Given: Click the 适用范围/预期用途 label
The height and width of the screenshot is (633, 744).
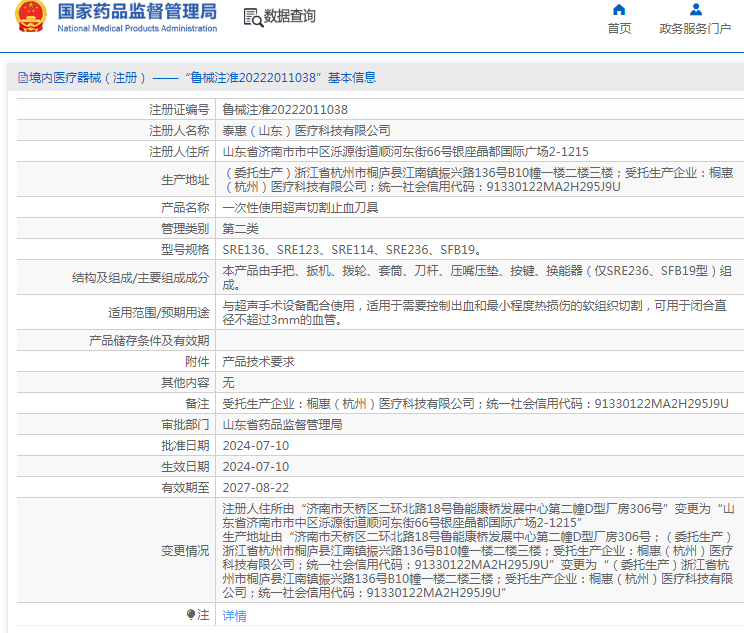Looking at the screenshot, I should point(158,312).
